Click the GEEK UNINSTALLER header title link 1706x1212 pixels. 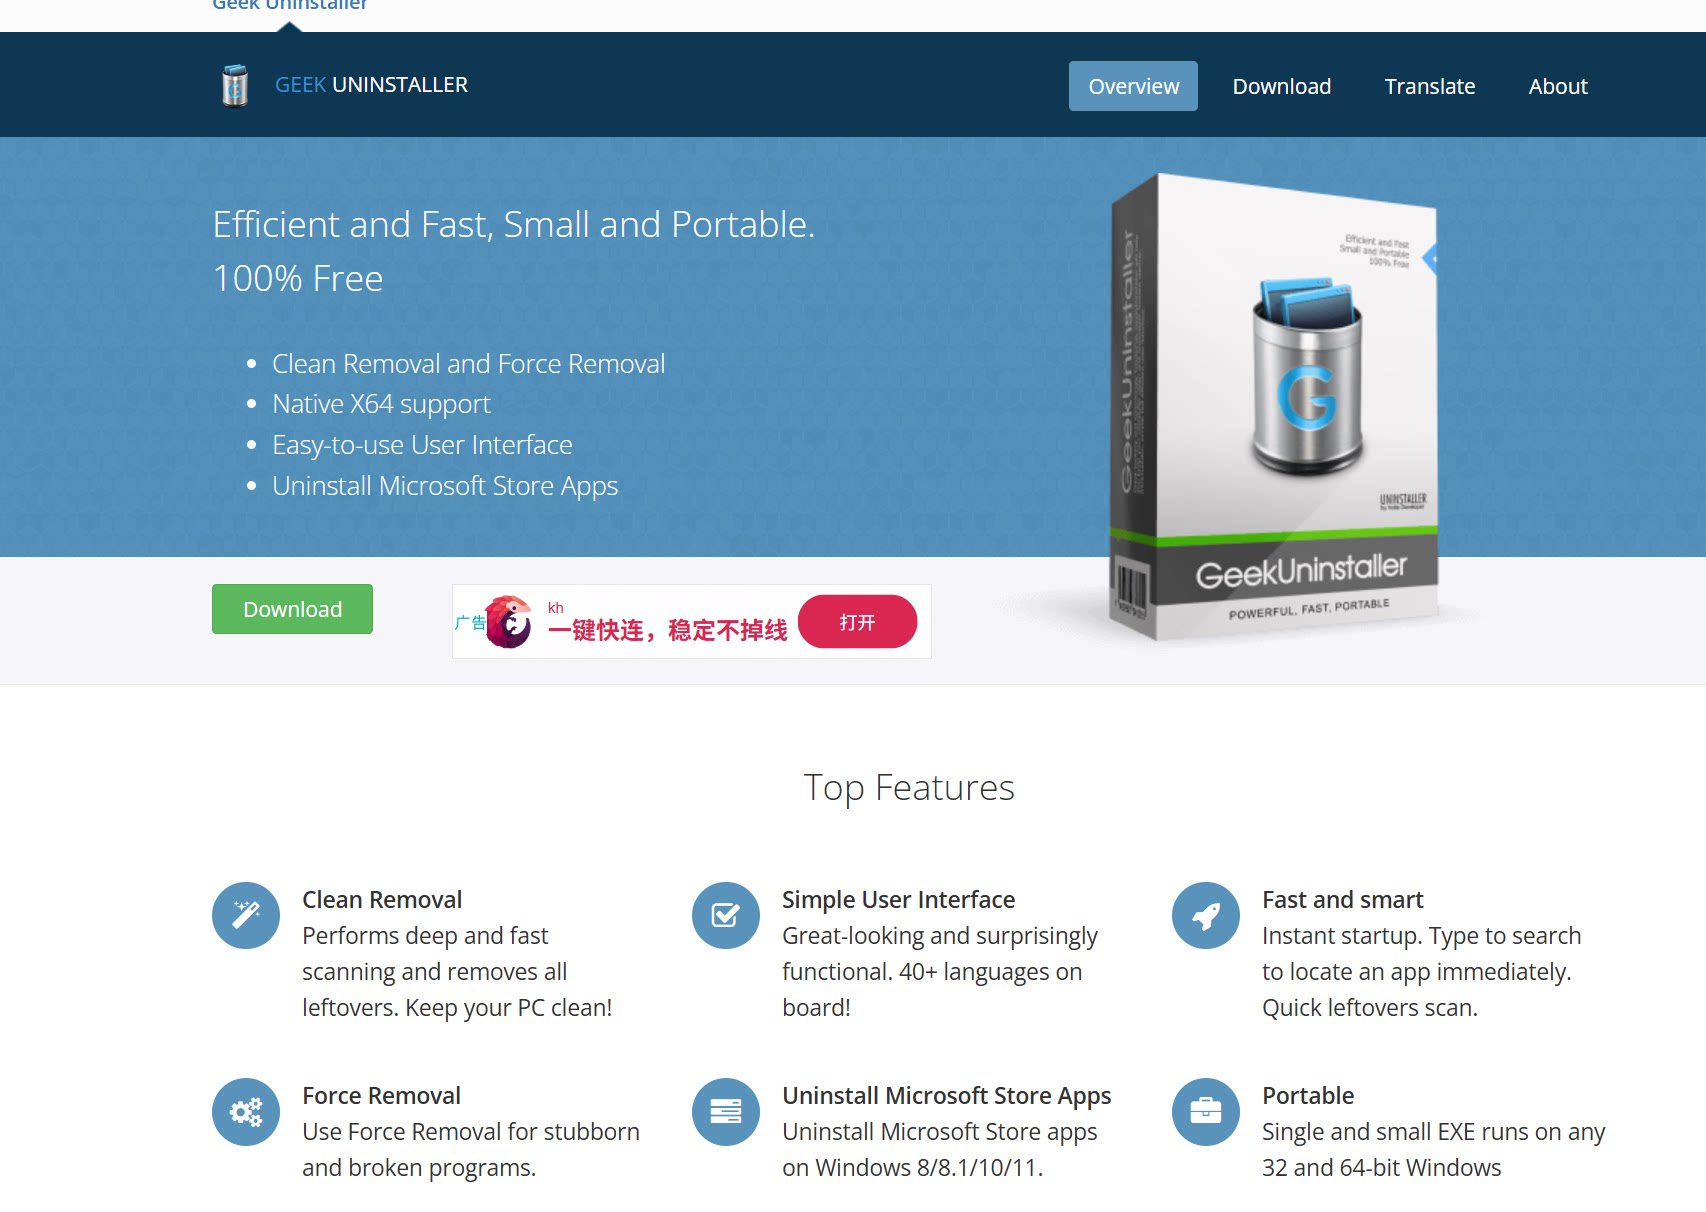coord(371,85)
